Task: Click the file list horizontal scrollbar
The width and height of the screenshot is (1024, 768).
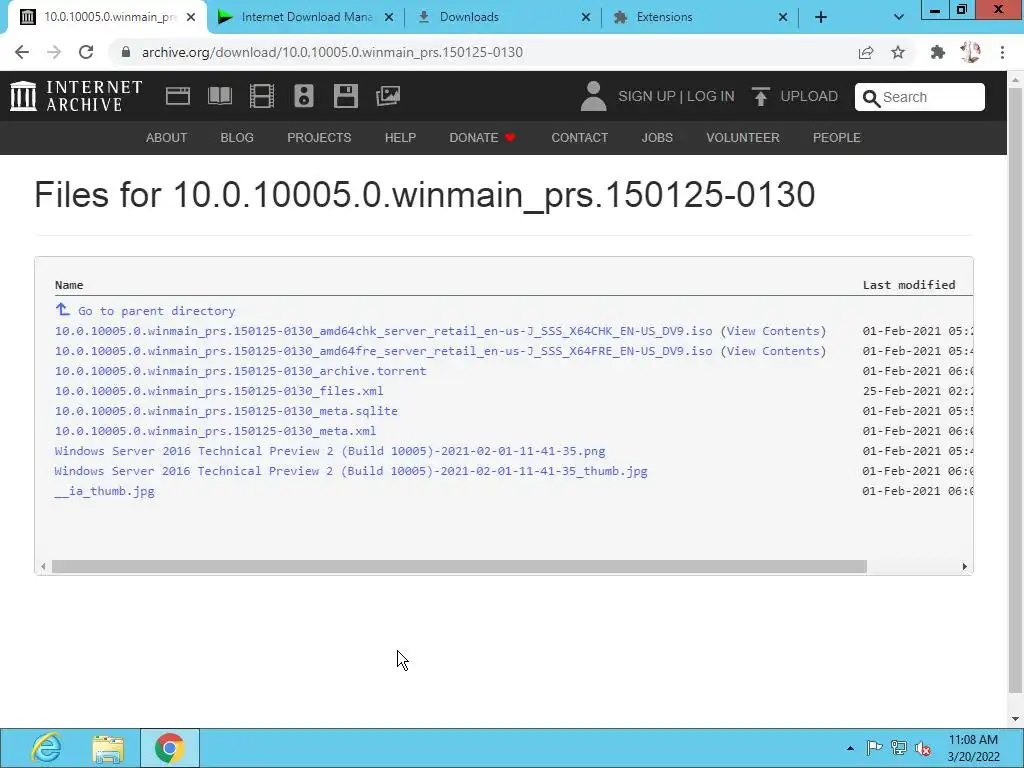Action: (459, 567)
